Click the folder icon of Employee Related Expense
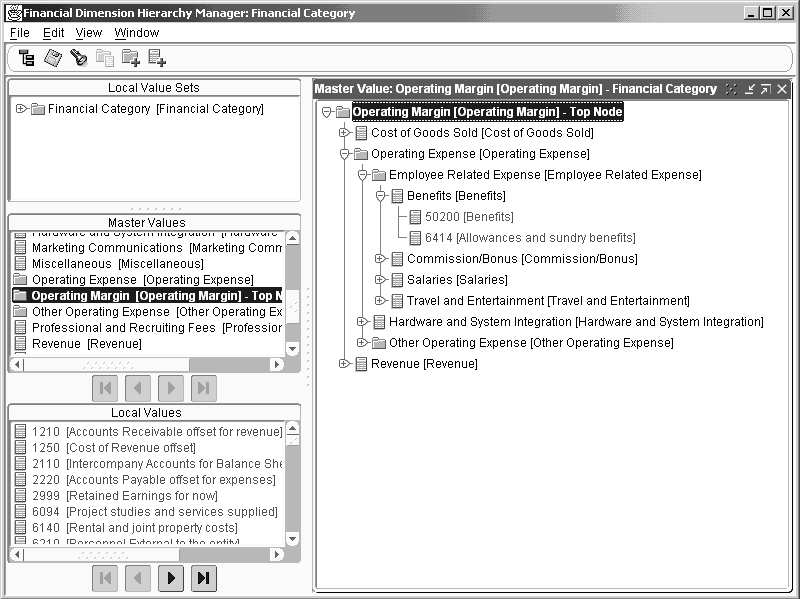Screen dimensions: 800x599 pyautogui.click(x=379, y=175)
